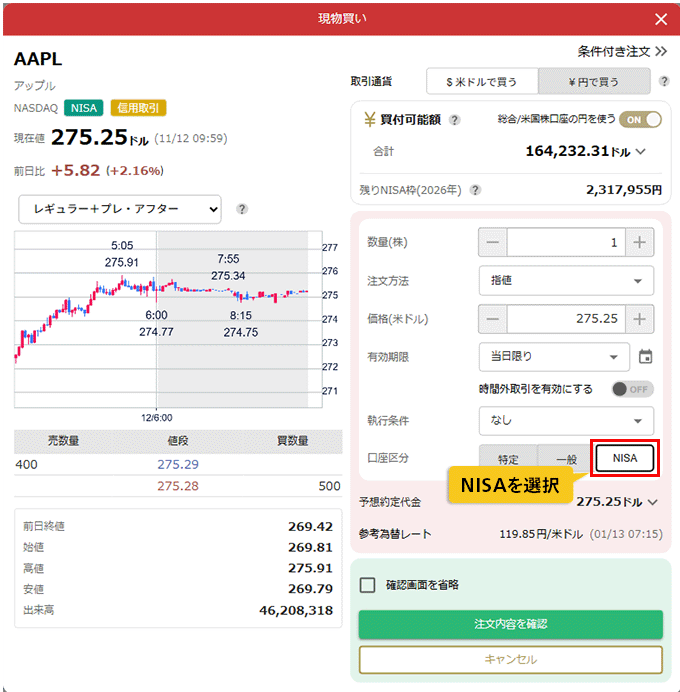Click help icon next to 買付可能額
This screenshot has height=692, width=680.
point(455,120)
